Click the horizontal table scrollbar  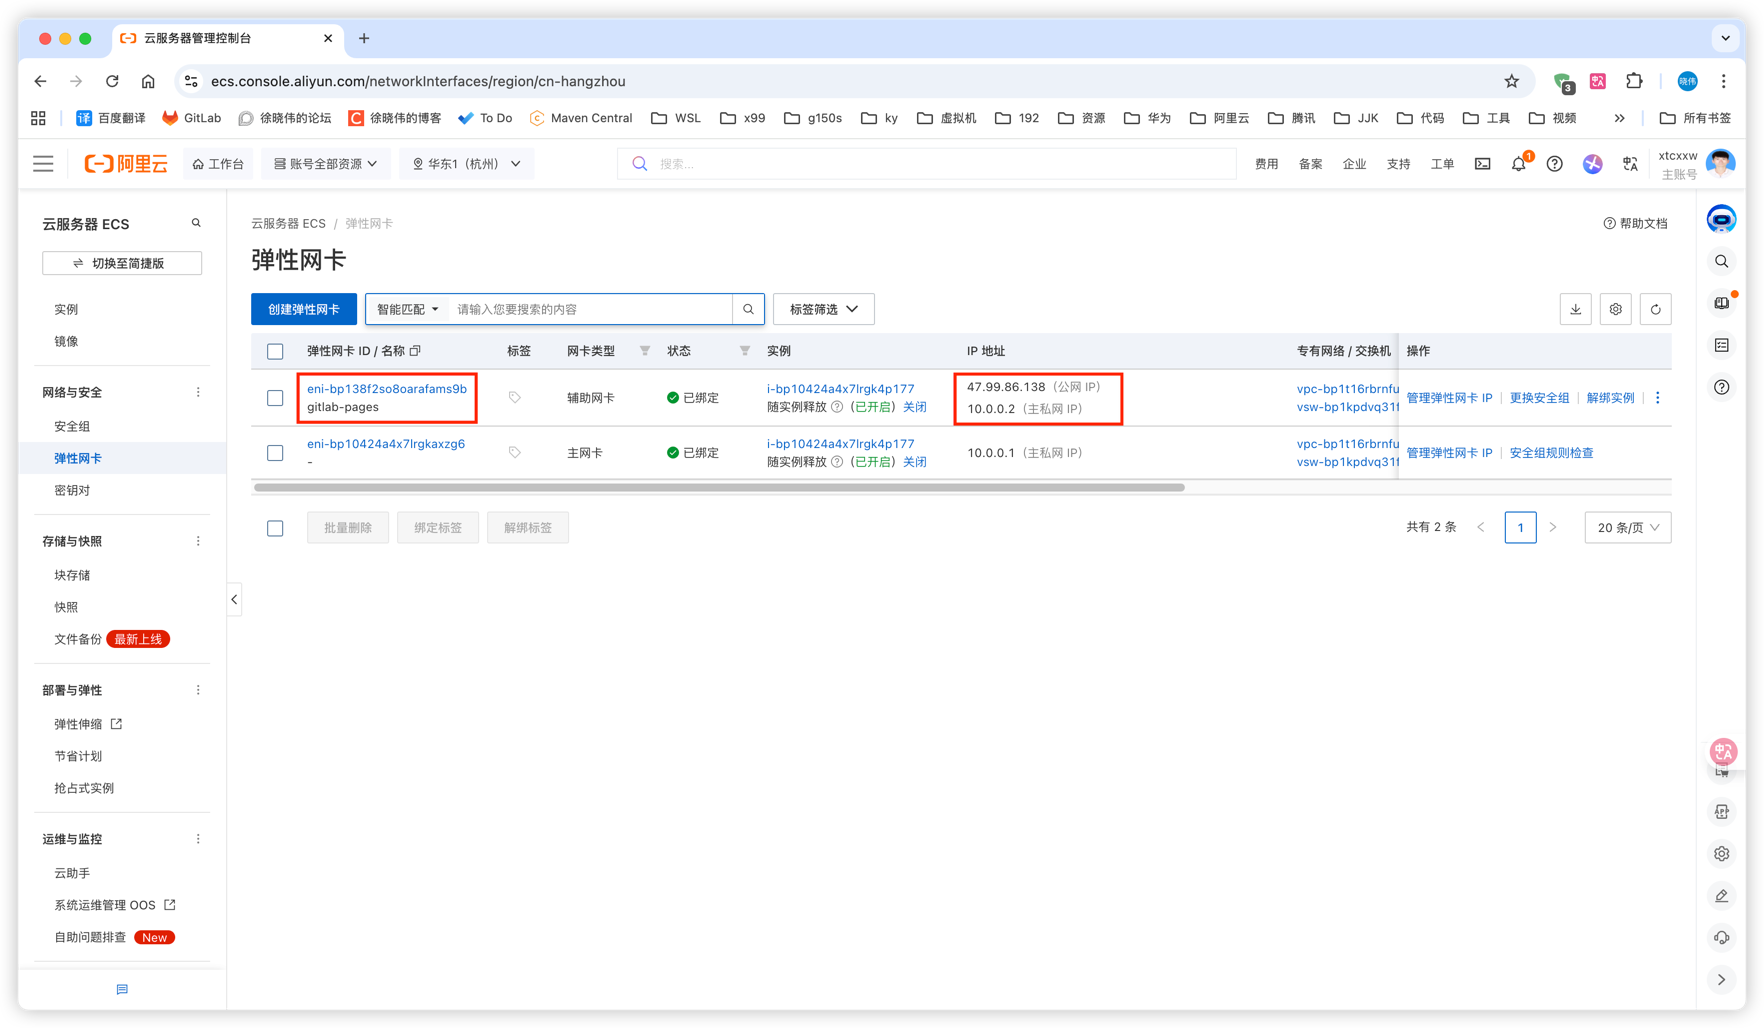719,488
